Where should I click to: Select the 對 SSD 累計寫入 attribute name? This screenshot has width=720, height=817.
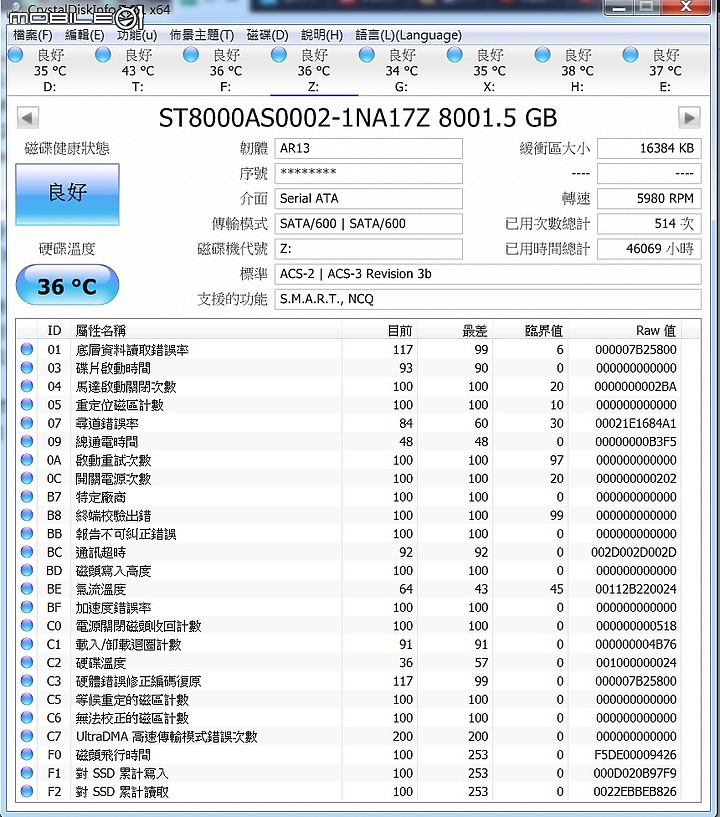(122, 773)
